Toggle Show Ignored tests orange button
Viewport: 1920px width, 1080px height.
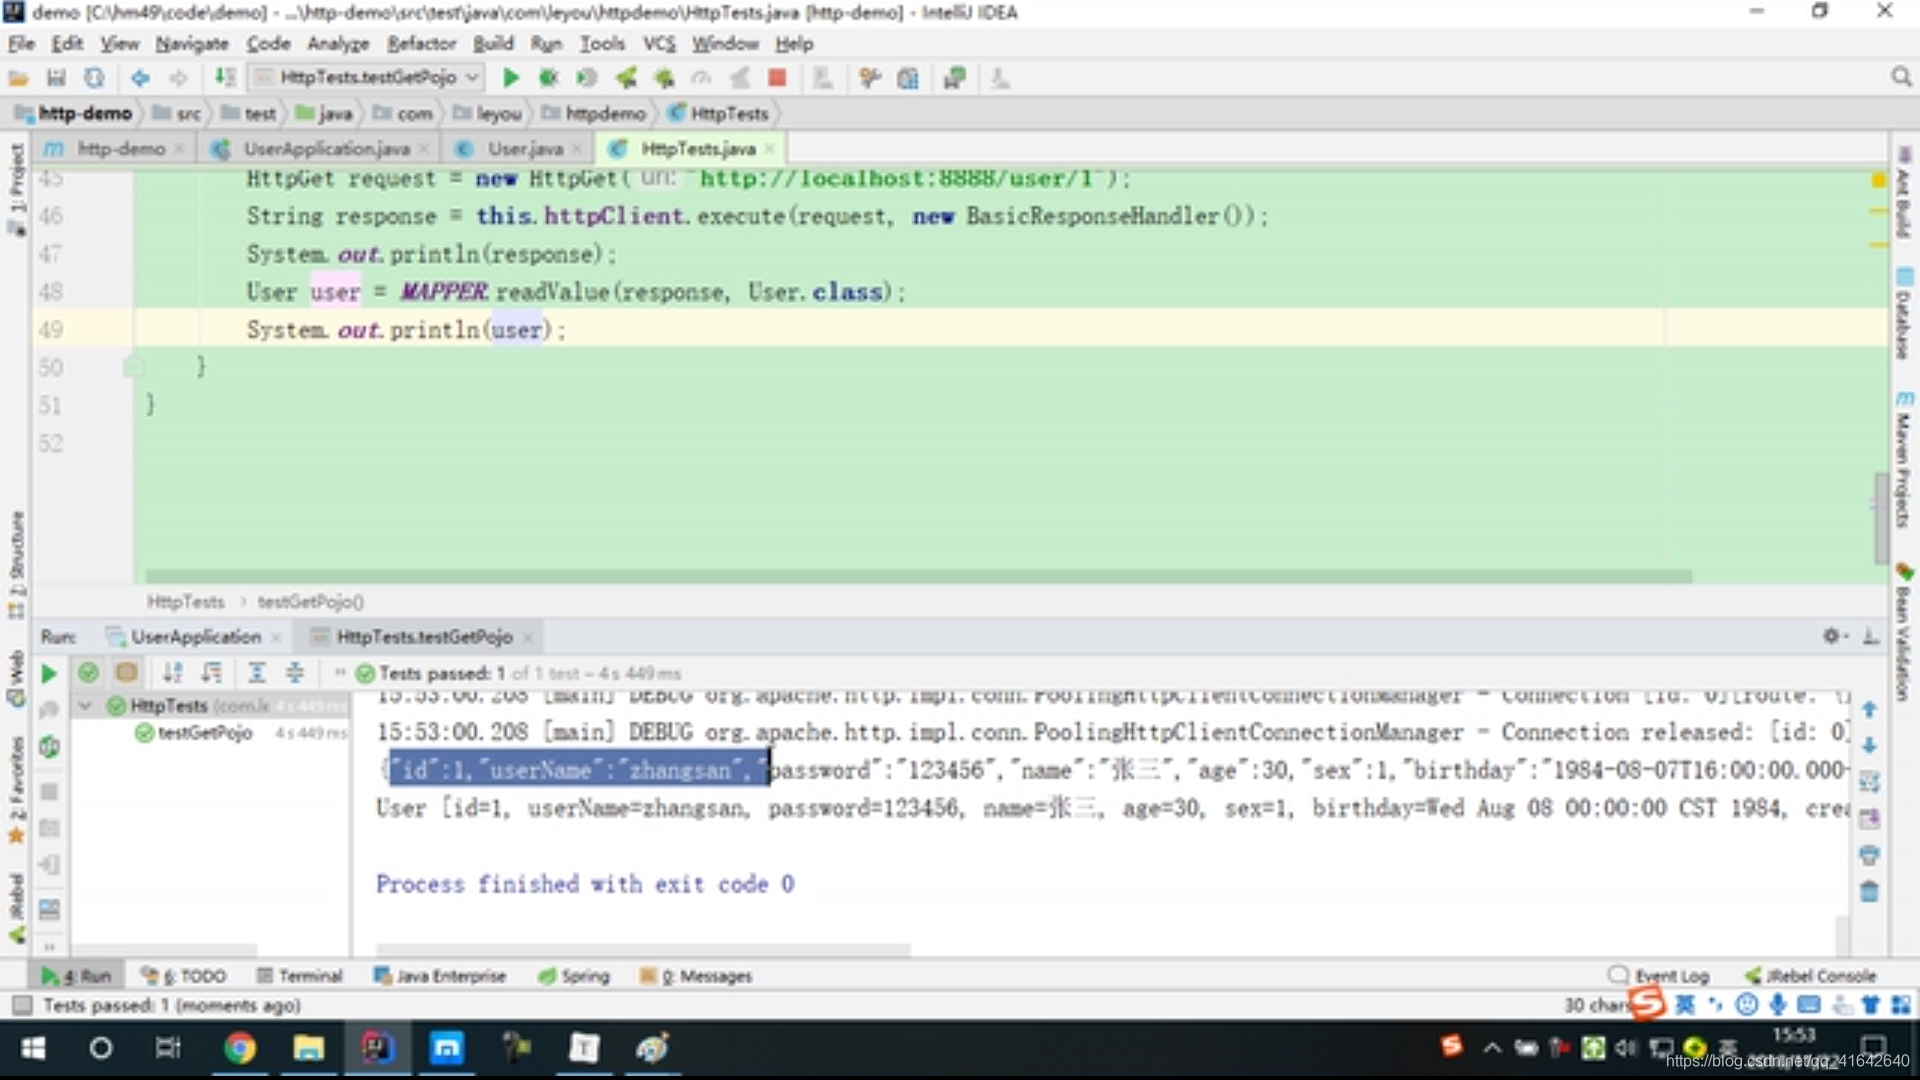[x=127, y=673]
